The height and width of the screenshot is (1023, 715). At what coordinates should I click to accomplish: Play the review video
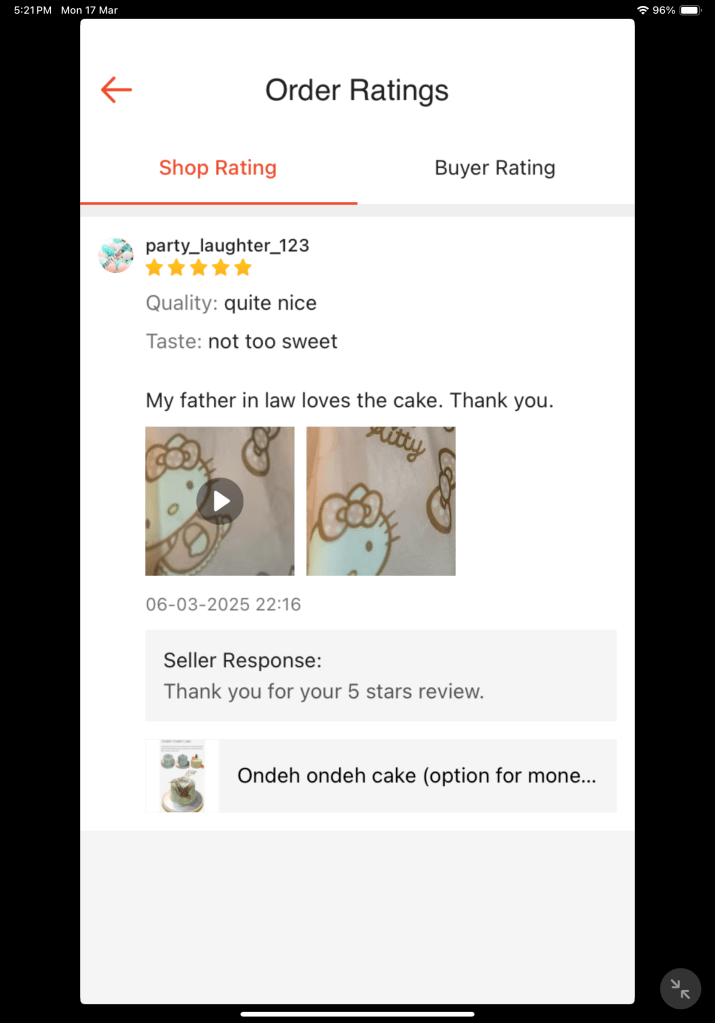click(x=220, y=501)
